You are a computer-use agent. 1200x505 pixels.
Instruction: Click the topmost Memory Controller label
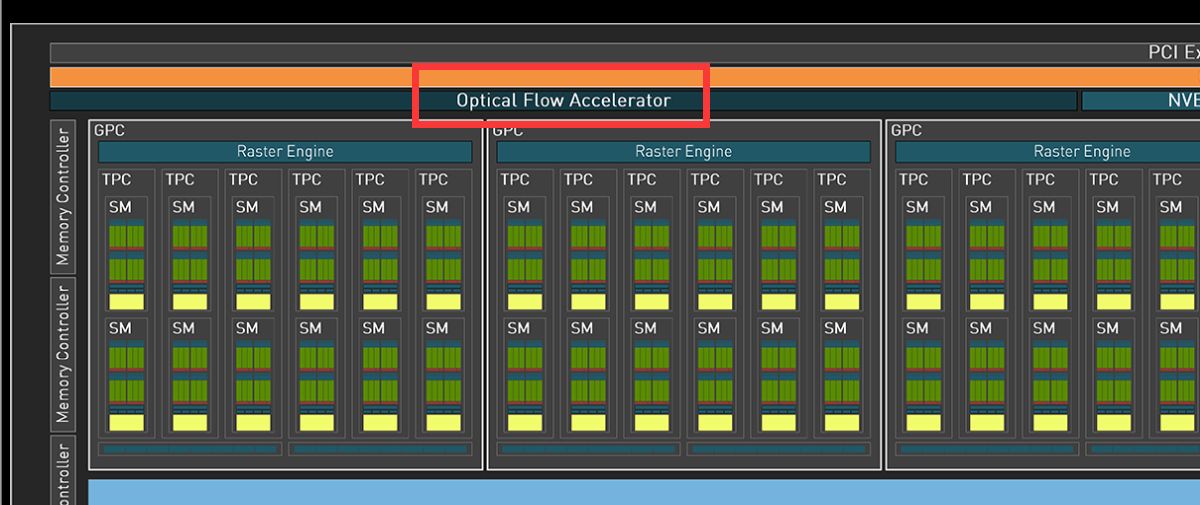coord(63,196)
